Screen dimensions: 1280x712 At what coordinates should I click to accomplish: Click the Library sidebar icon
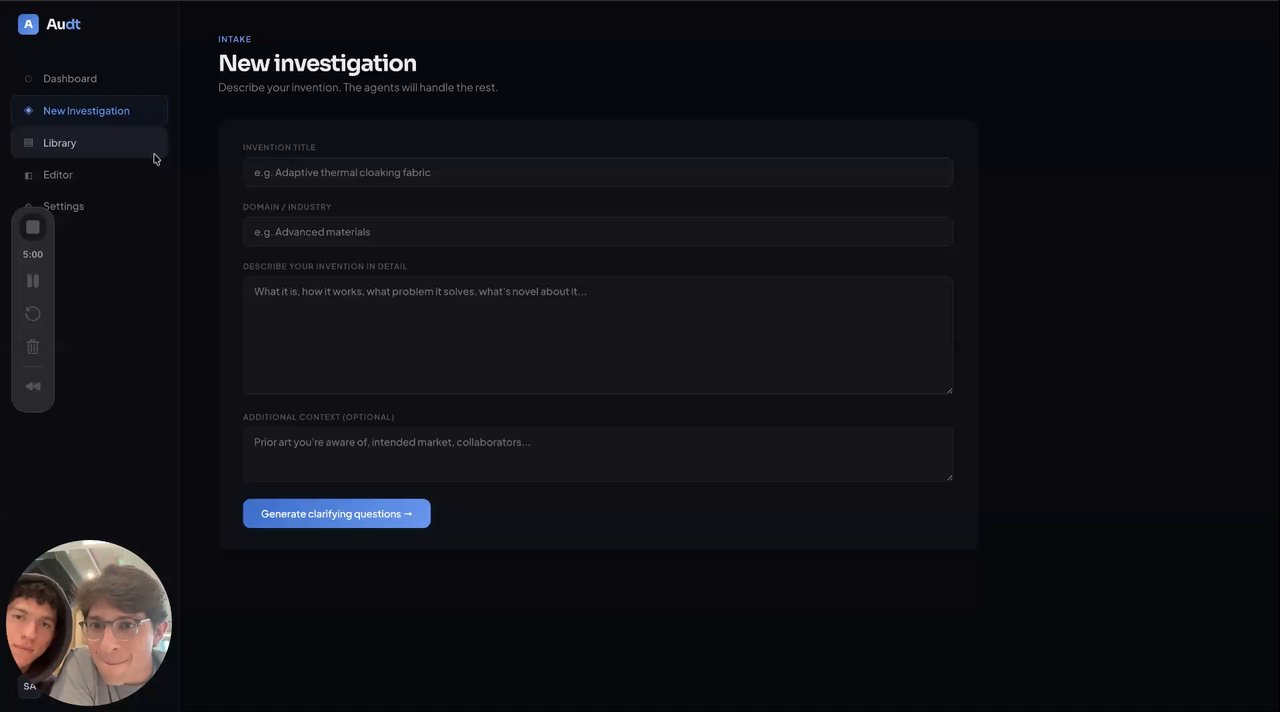click(28, 143)
